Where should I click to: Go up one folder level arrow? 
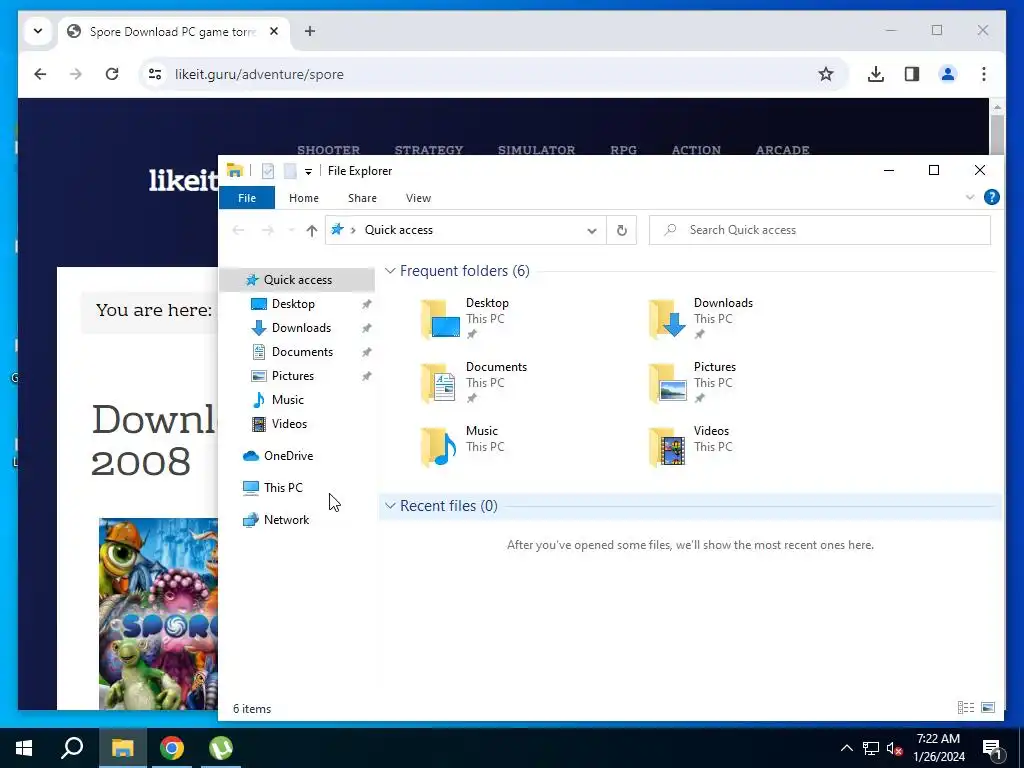point(312,230)
